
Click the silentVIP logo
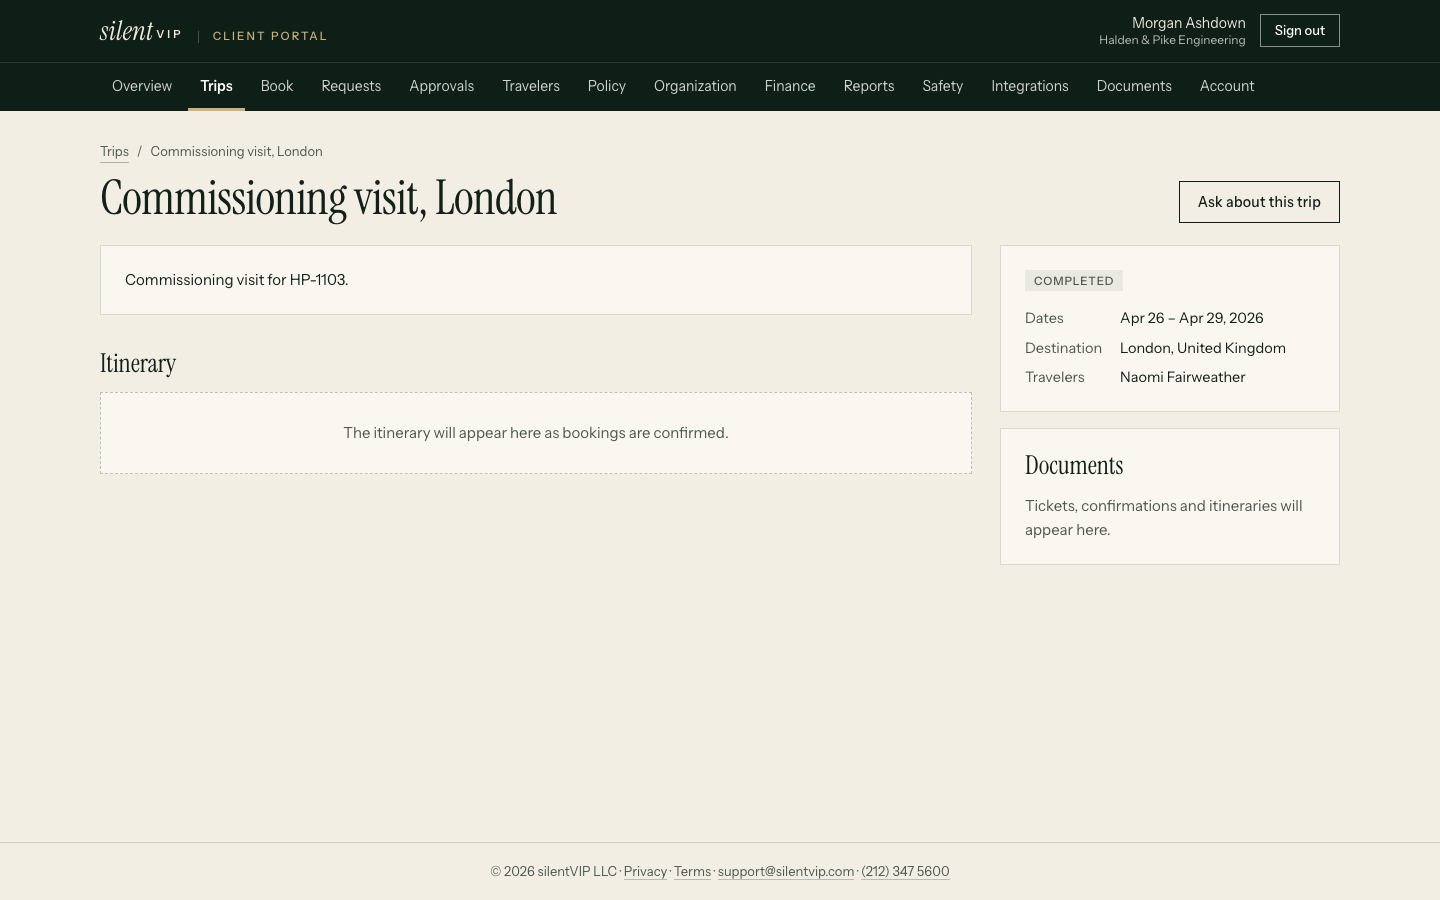point(141,31)
